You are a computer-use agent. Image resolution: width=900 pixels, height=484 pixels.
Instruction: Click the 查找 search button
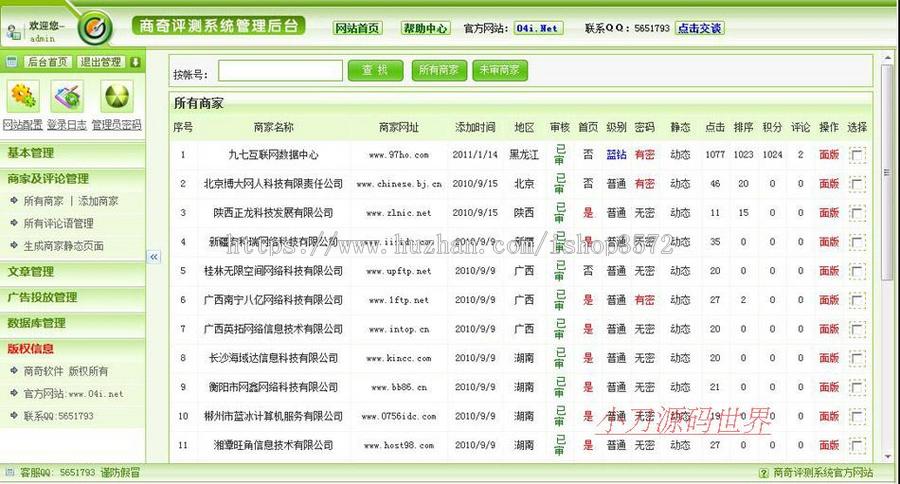[375, 70]
